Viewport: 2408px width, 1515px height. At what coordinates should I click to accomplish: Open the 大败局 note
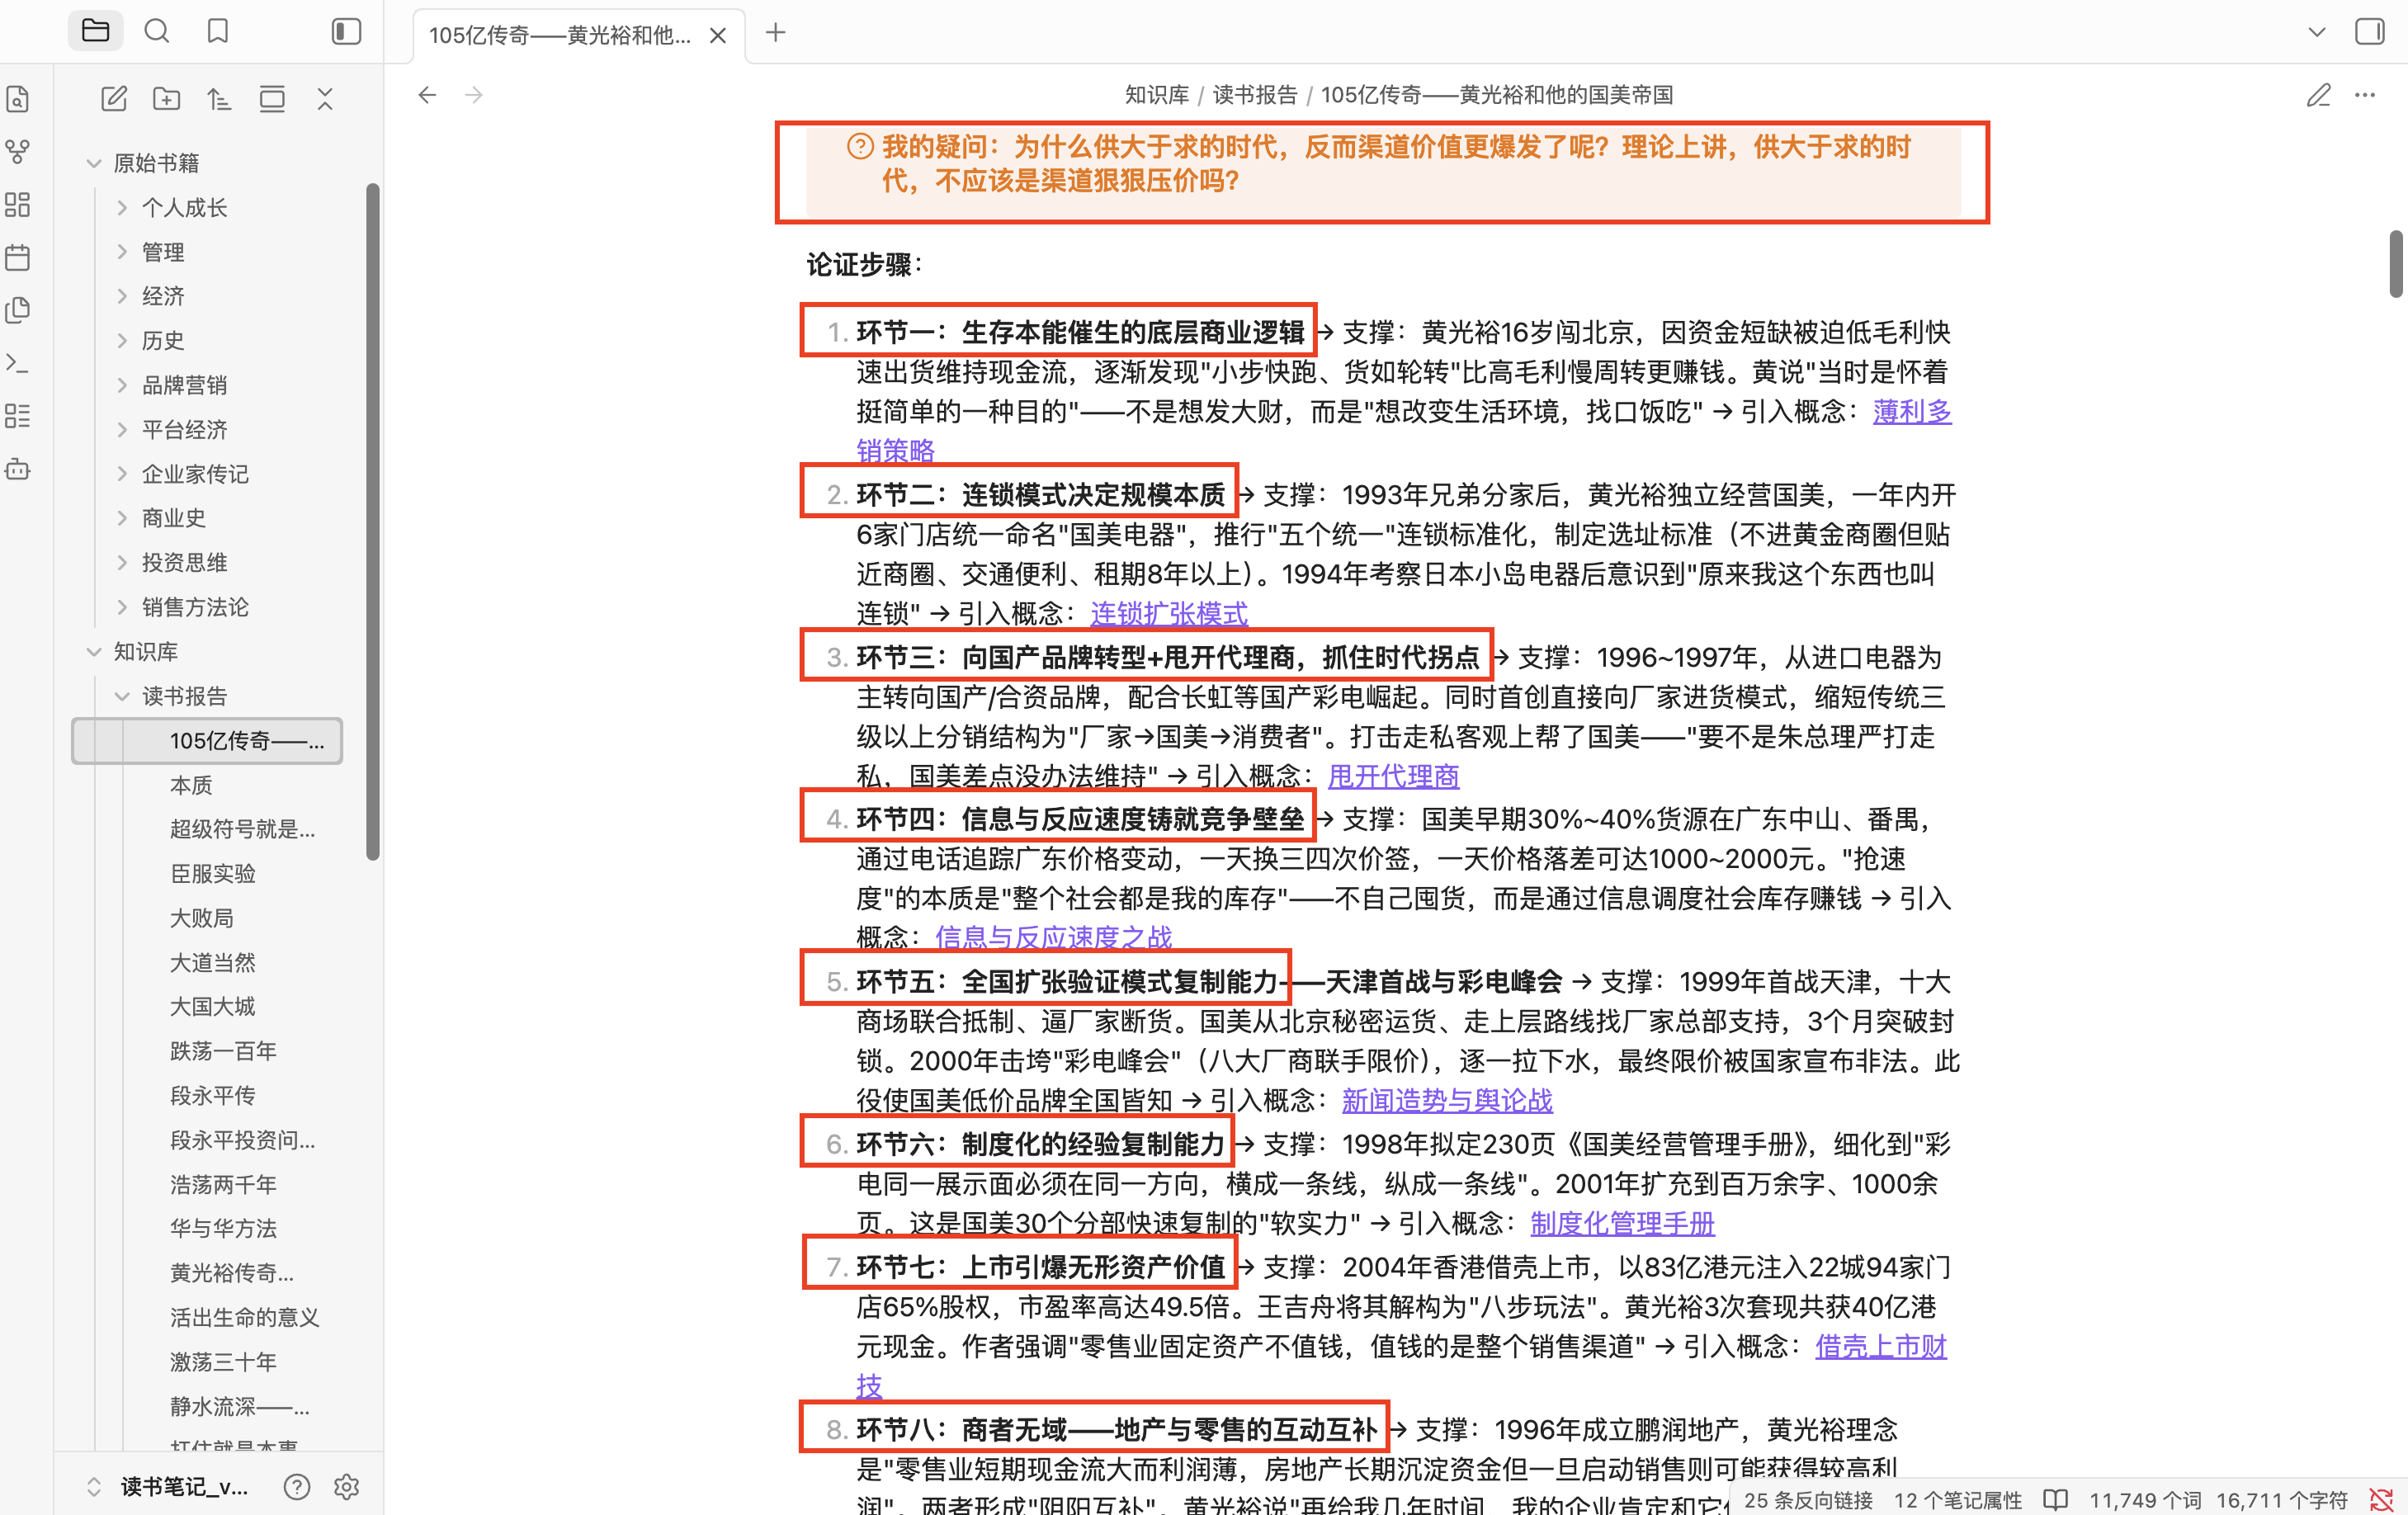point(202,918)
